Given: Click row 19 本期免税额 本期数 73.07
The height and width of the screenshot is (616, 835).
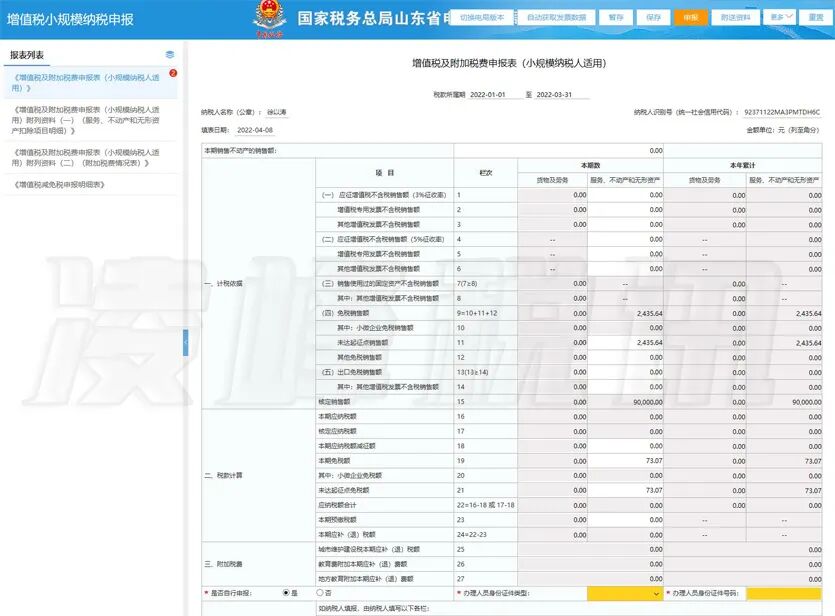Looking at the screenshot, I should (x=625, y=461).
